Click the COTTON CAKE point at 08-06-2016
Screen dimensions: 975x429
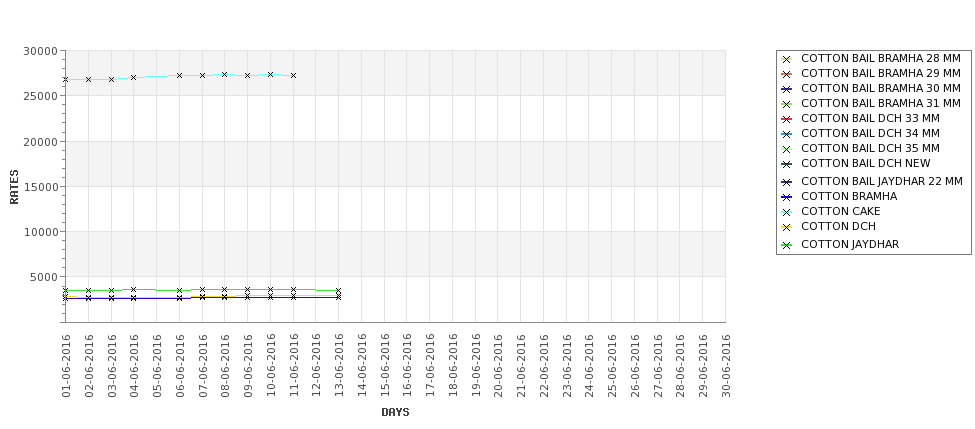pyautogui.click(x=224, y=75)
